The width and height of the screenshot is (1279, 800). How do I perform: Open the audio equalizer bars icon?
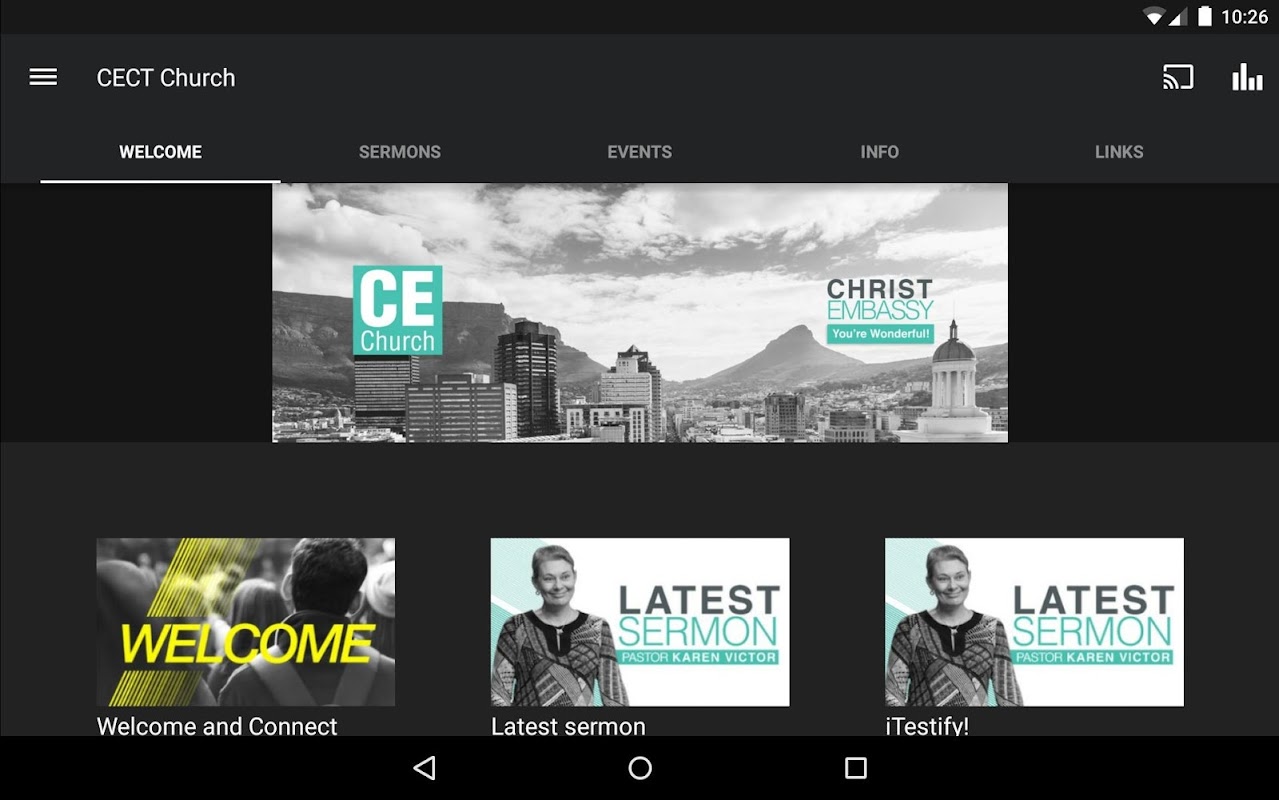point(1247,77)
